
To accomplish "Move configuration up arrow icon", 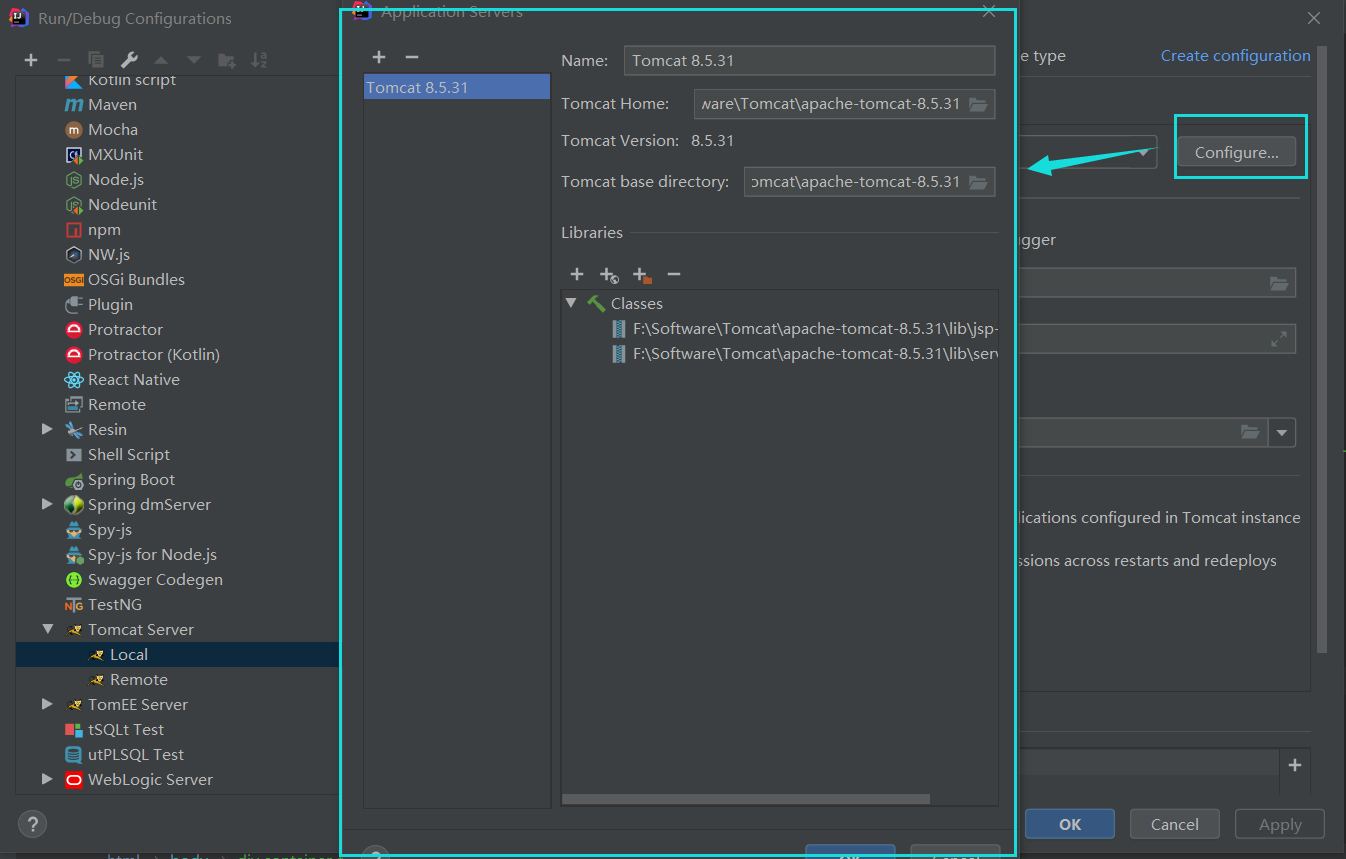I will tap(161, 60).
